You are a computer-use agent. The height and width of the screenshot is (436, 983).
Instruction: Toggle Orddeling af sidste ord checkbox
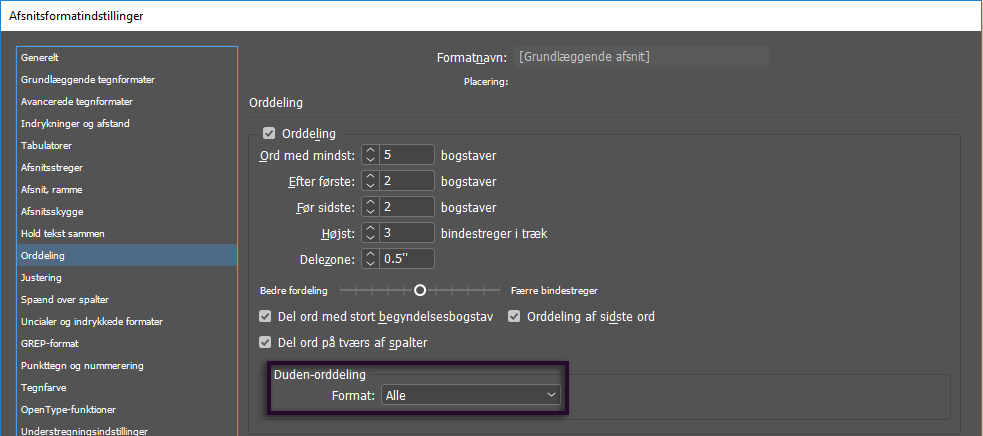(515, 317)
